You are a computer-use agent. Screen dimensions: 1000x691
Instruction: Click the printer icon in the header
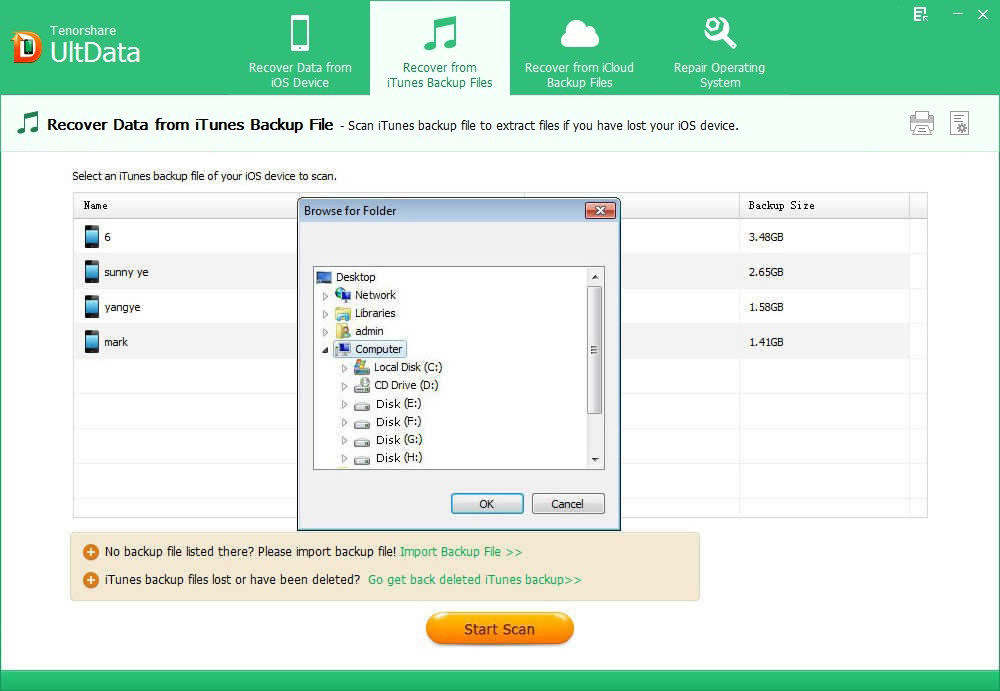pos(922,123)
